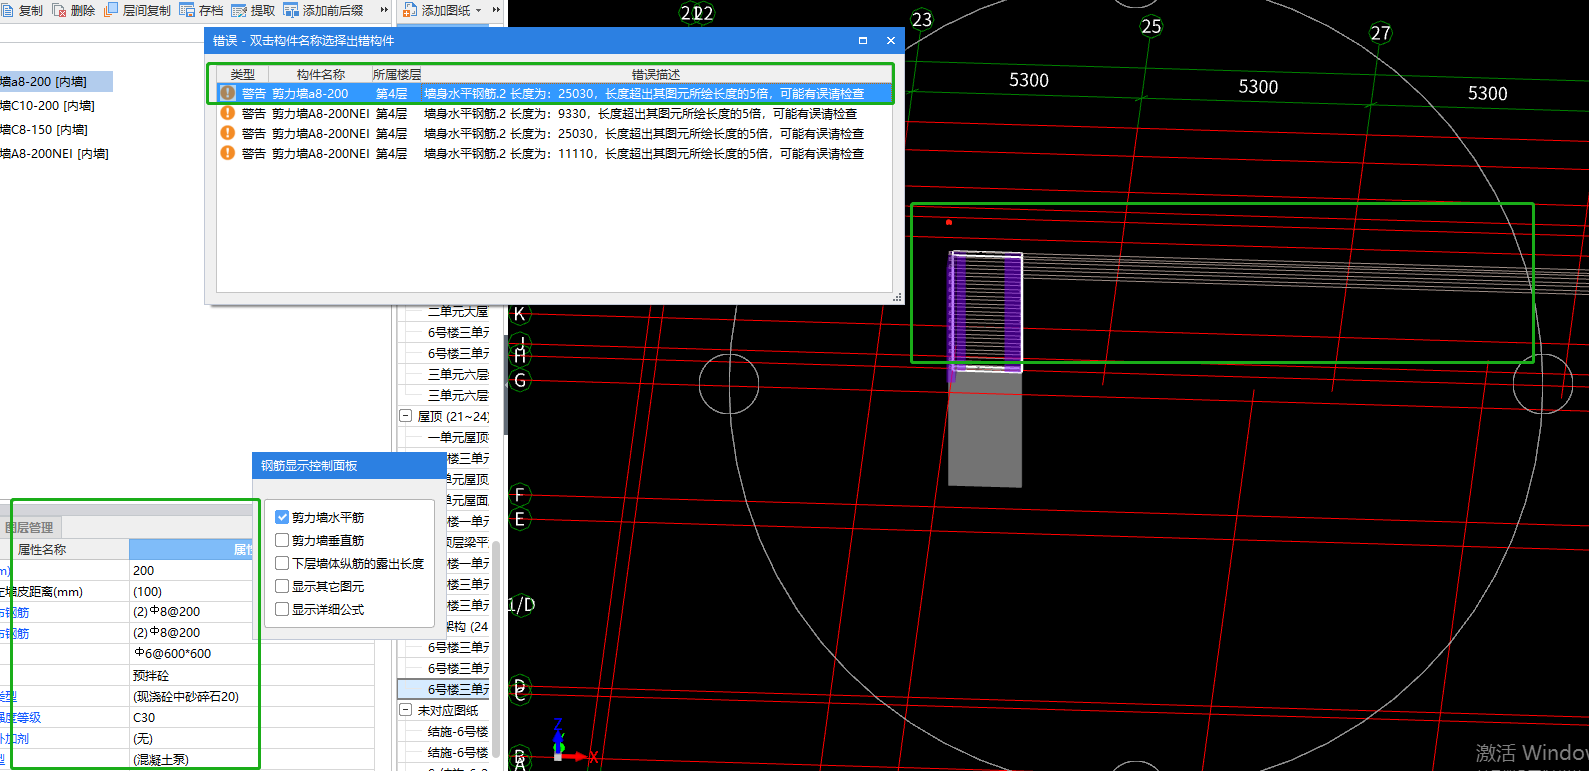Expand the drawing toolbar overflow chevron
Image resolution: width=1589 pixels, height=771 pixels.
pyautogui.click(x=496, y=10)
